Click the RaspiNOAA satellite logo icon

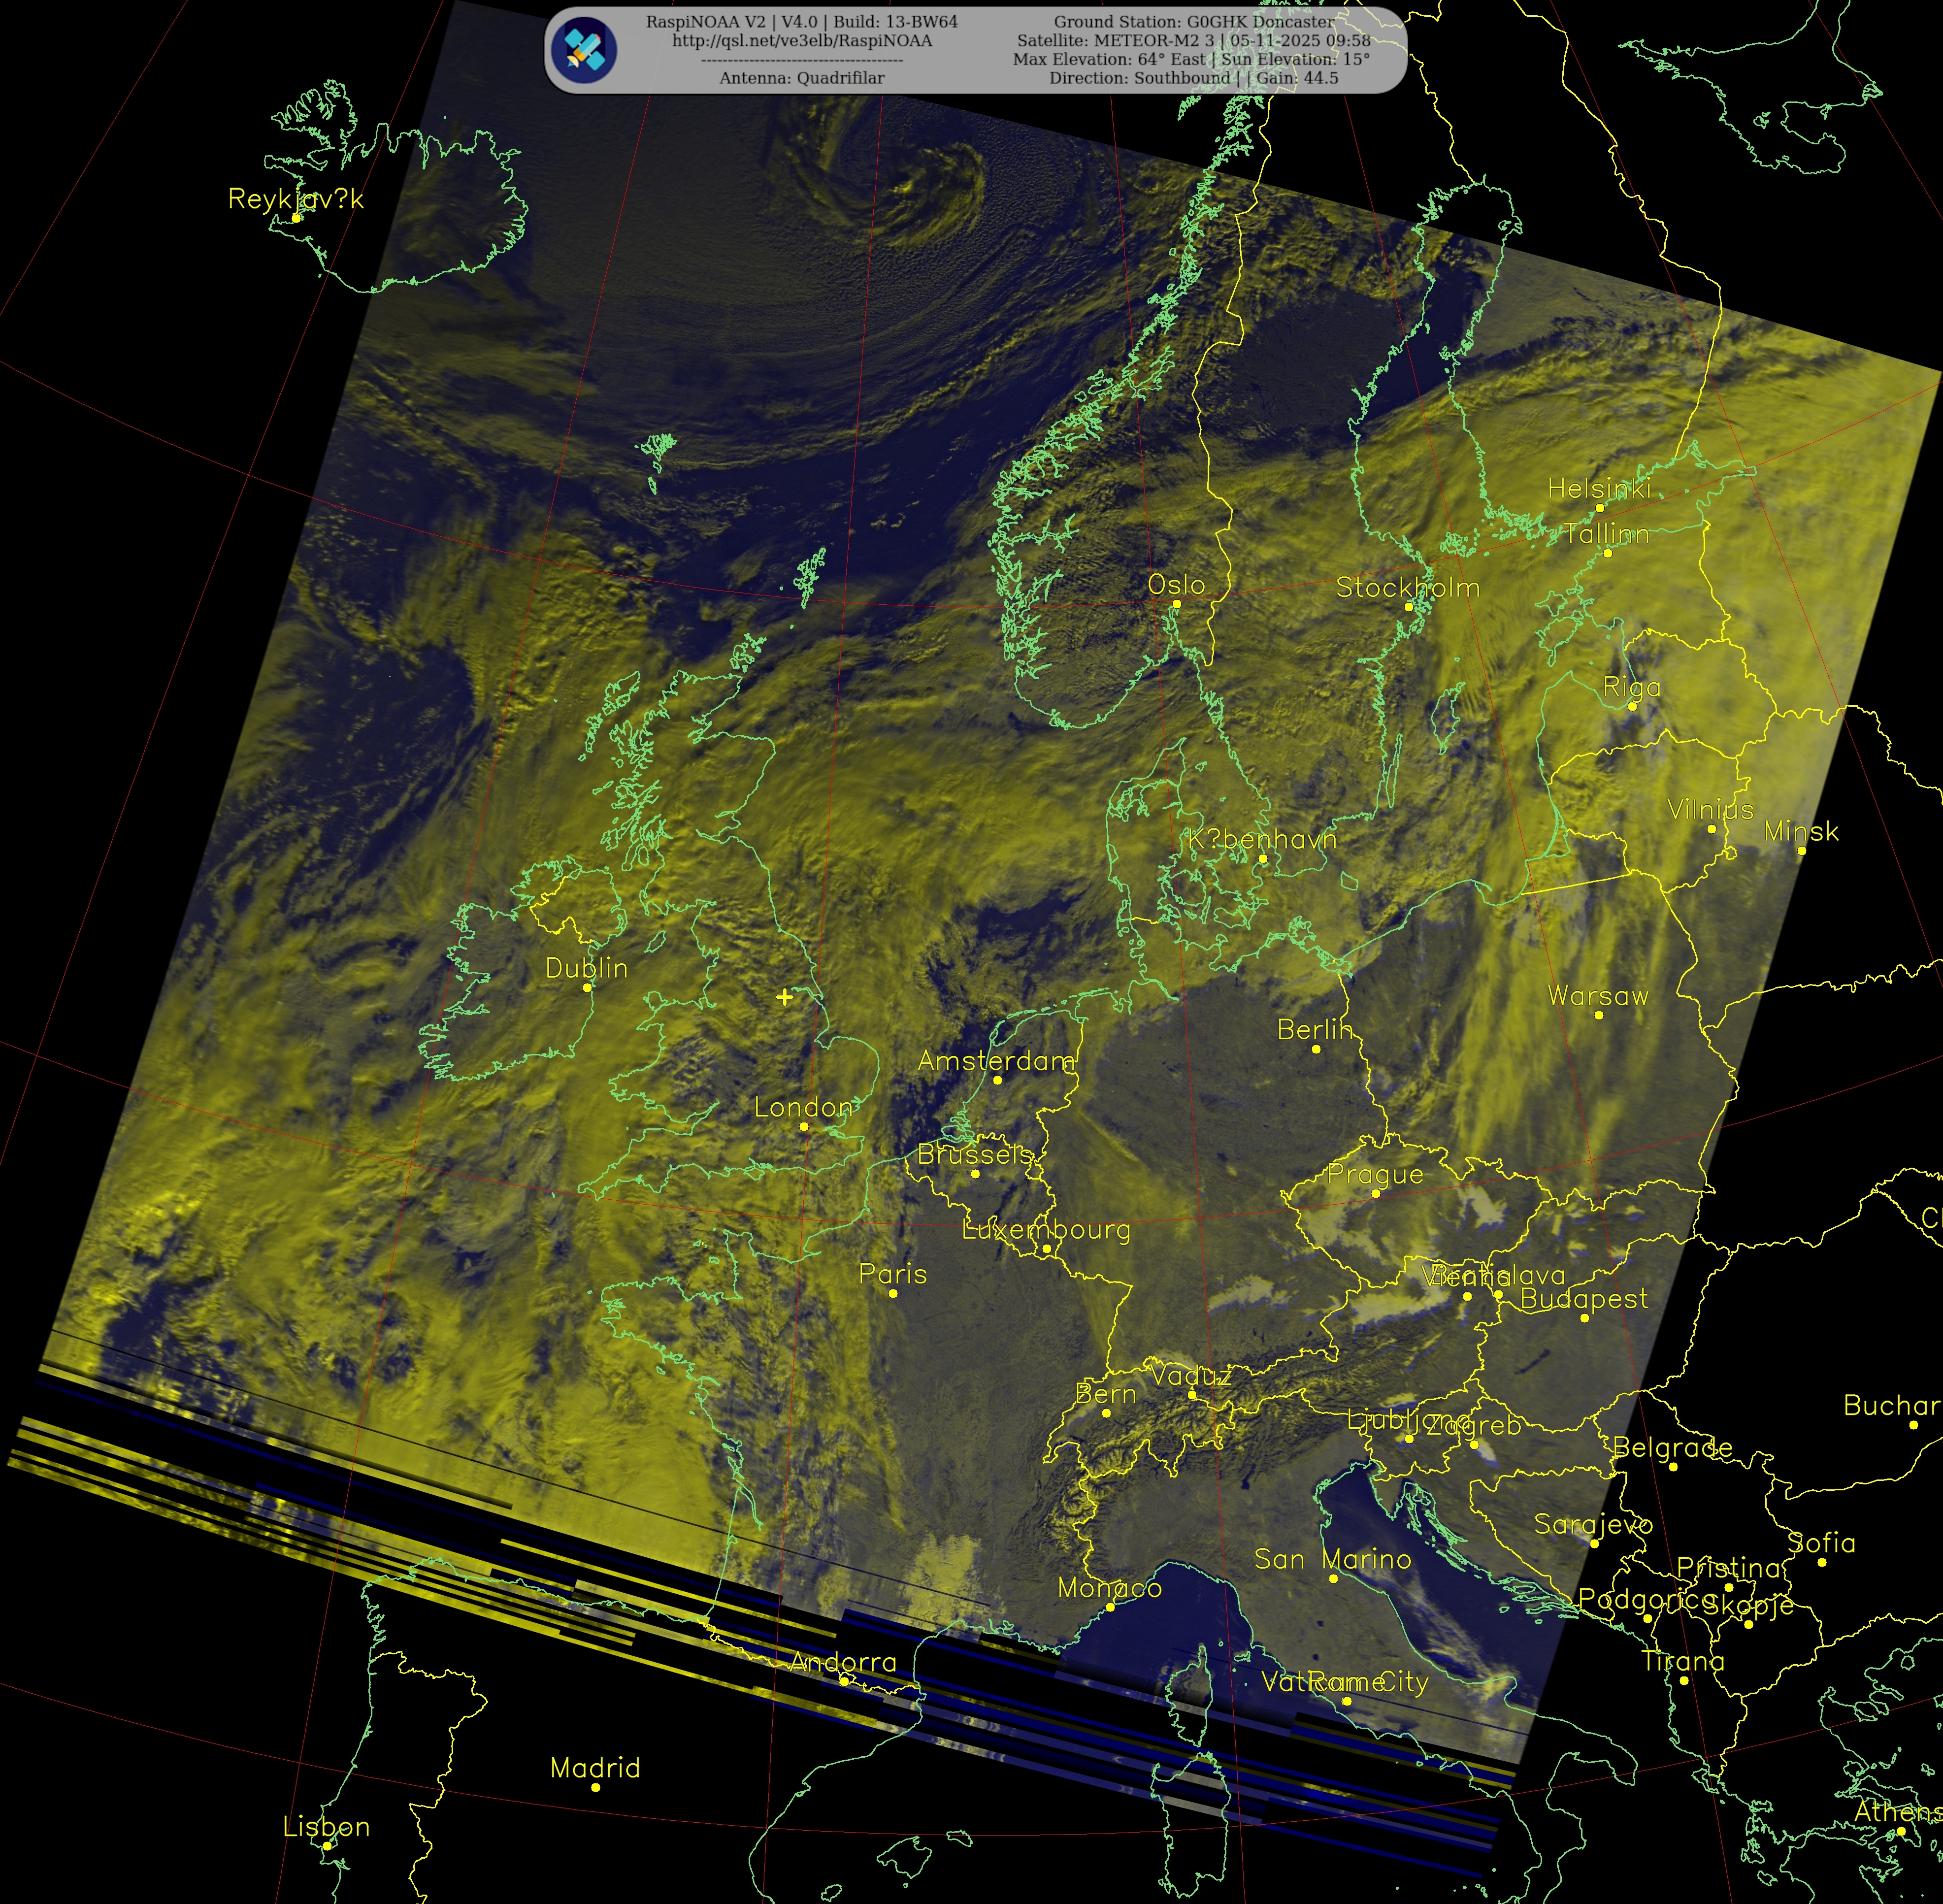[x=584, y=50]
